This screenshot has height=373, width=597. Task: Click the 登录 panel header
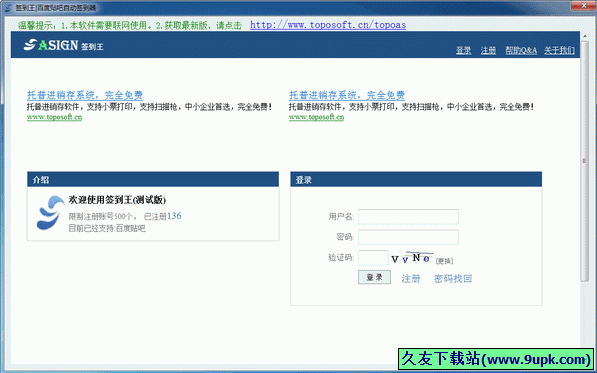click(x=416, y=179)
